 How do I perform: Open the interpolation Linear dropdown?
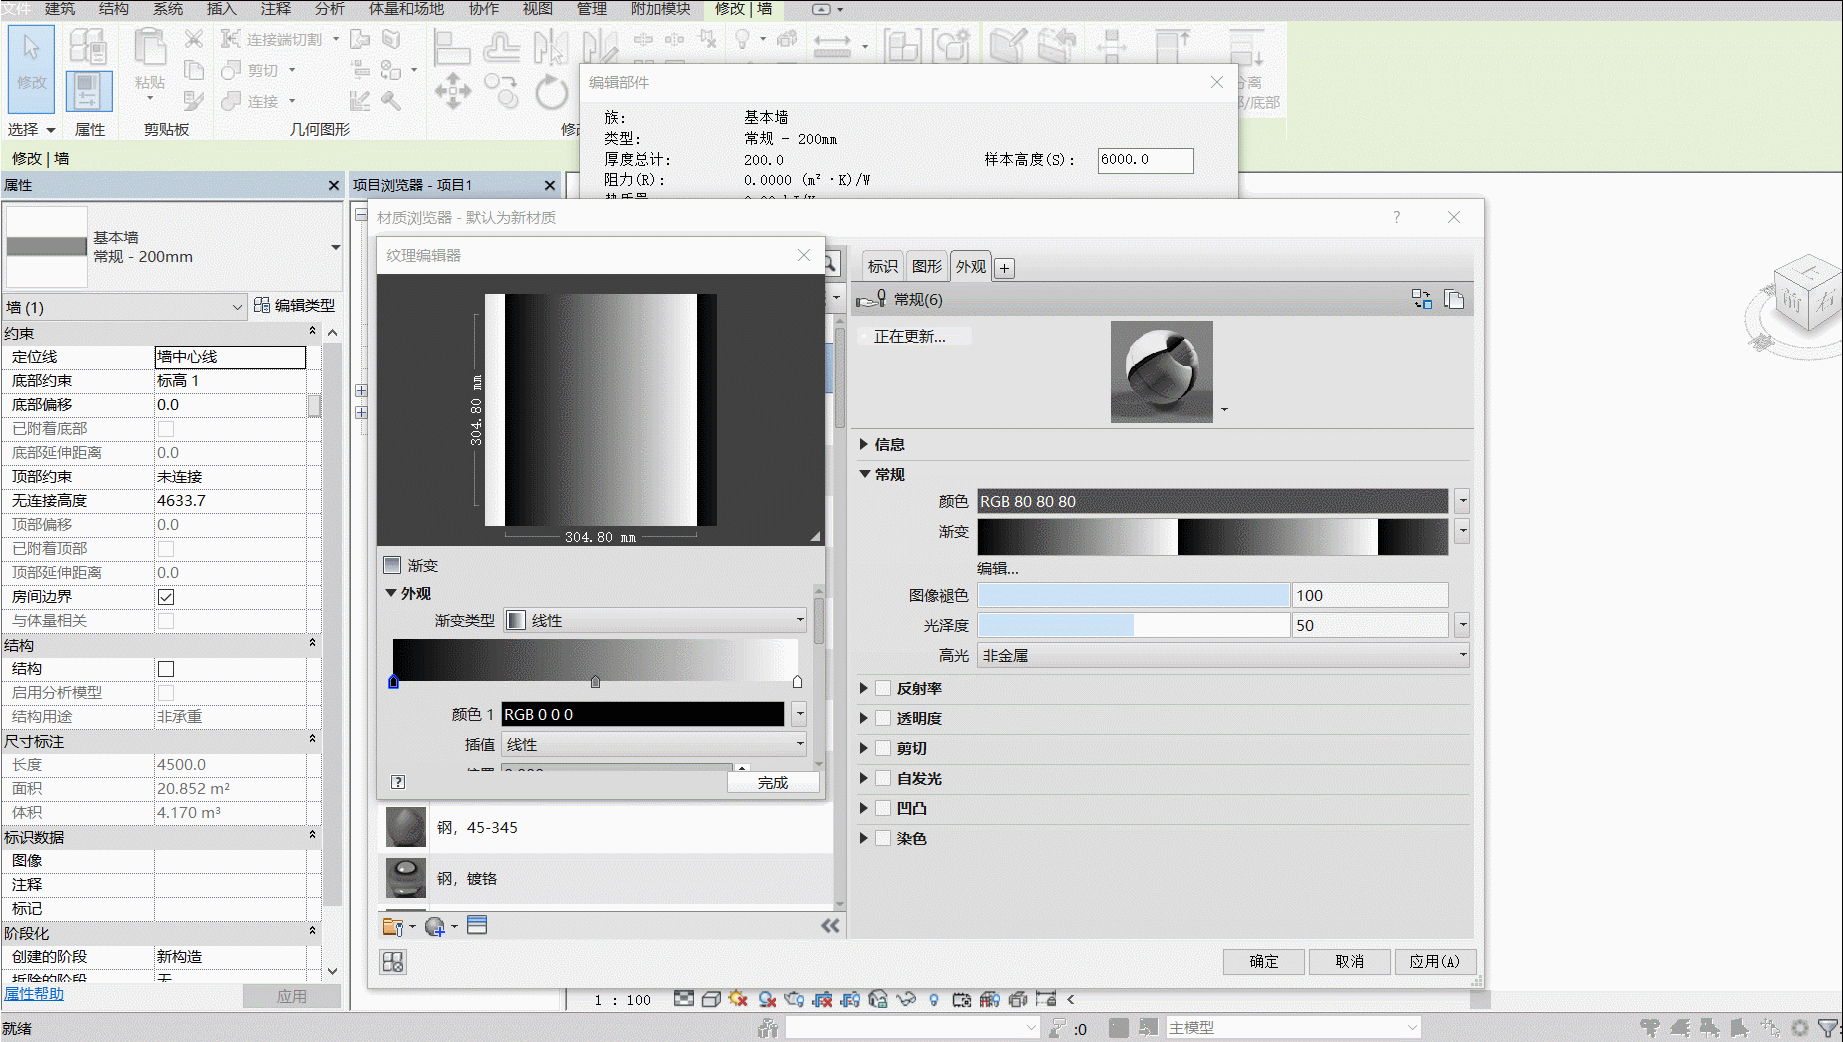coord(655,744)
